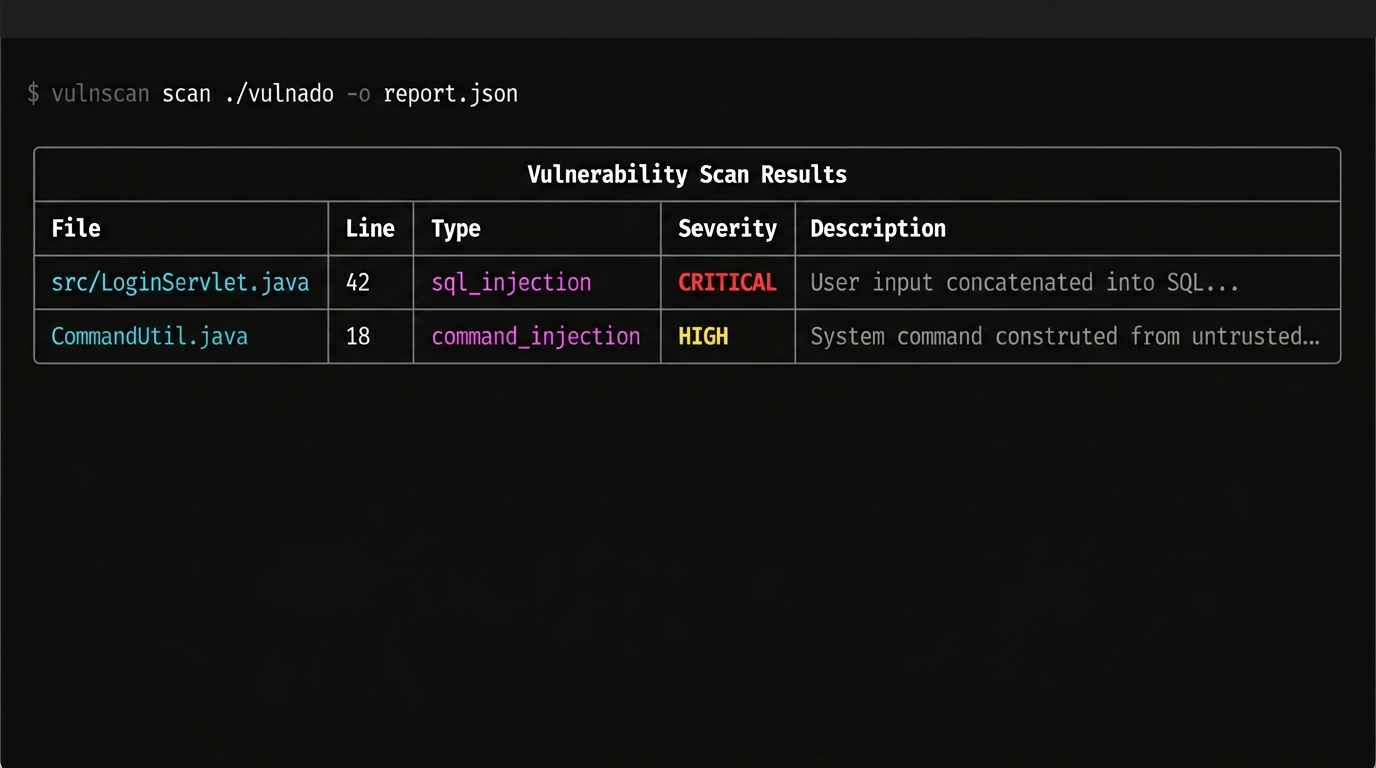Click line number 42 for LoginServlet
Screen dimensions: 1376x768
[x=358, y=282]
